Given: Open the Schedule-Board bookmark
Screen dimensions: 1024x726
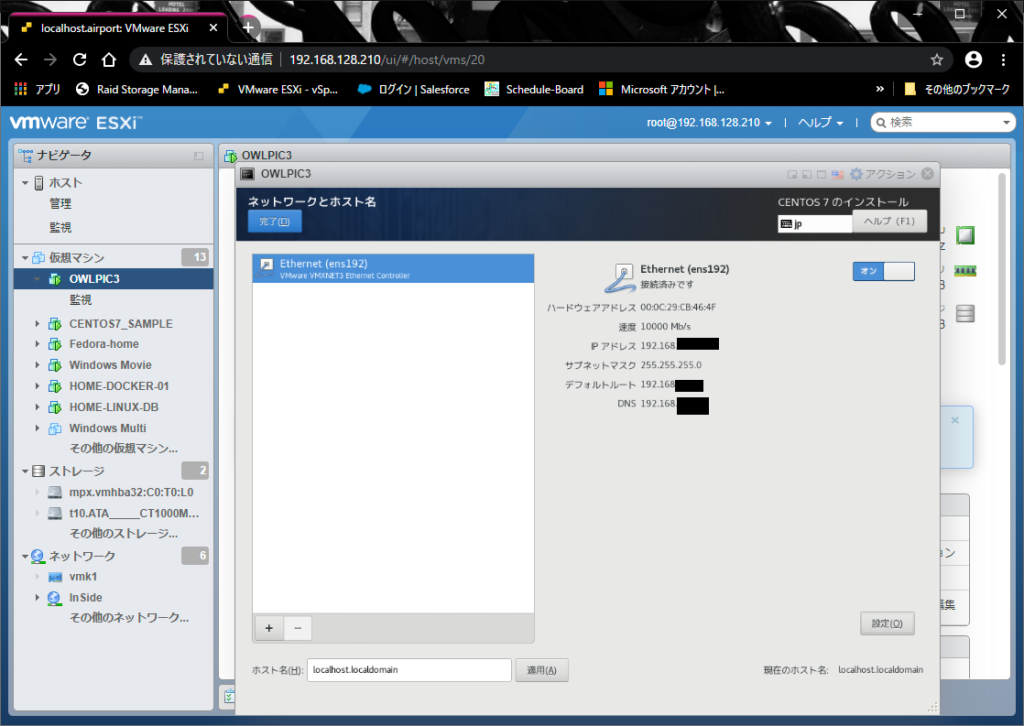Looking at the screenshot, I should [534, 89].
